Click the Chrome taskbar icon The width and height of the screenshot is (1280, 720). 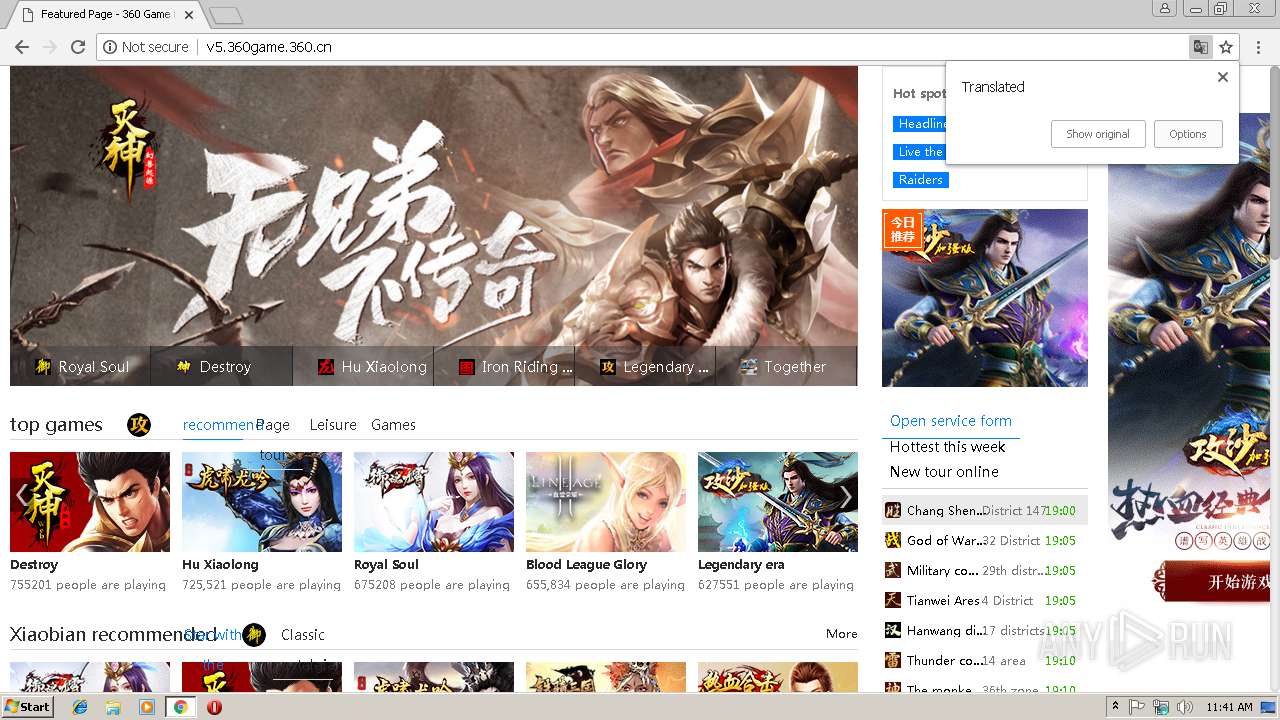pos(180,707)
